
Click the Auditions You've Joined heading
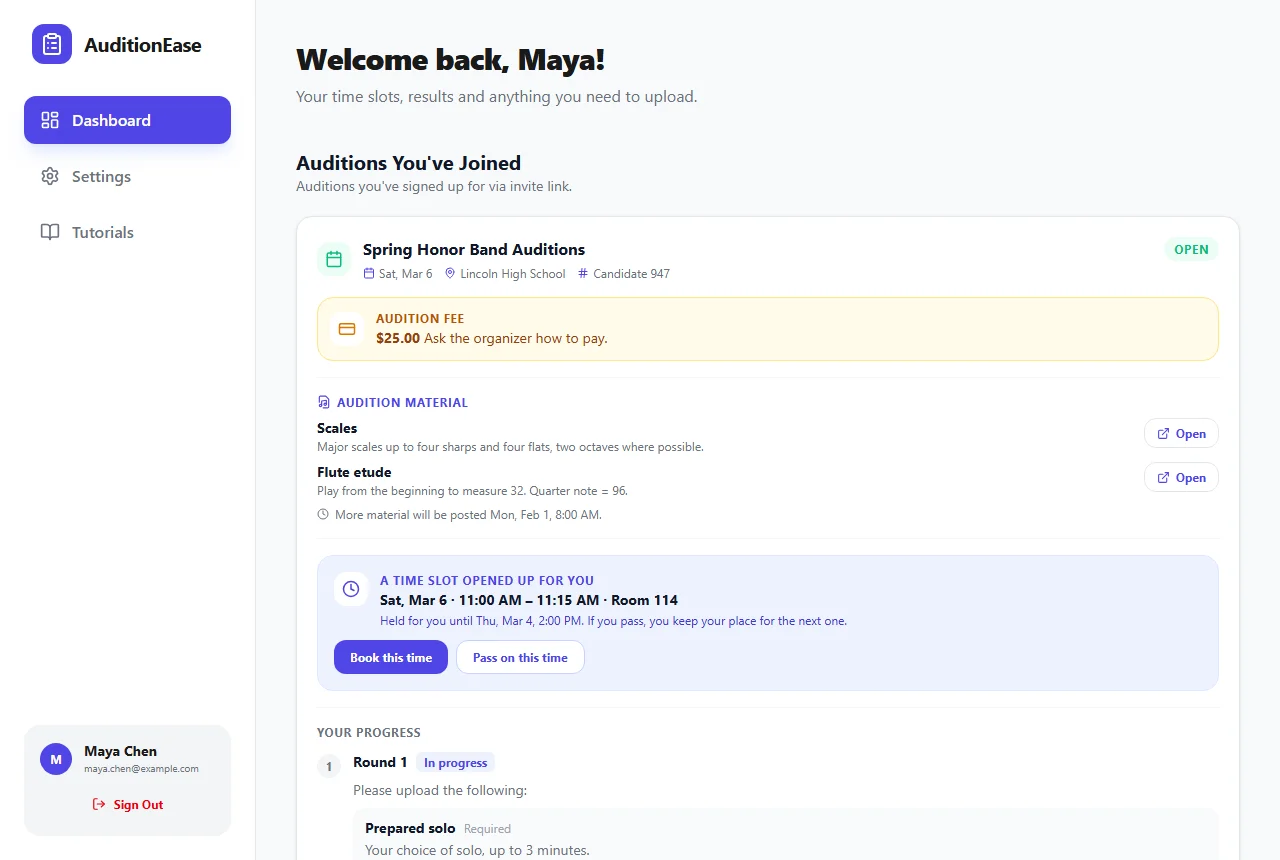[408, 163]
